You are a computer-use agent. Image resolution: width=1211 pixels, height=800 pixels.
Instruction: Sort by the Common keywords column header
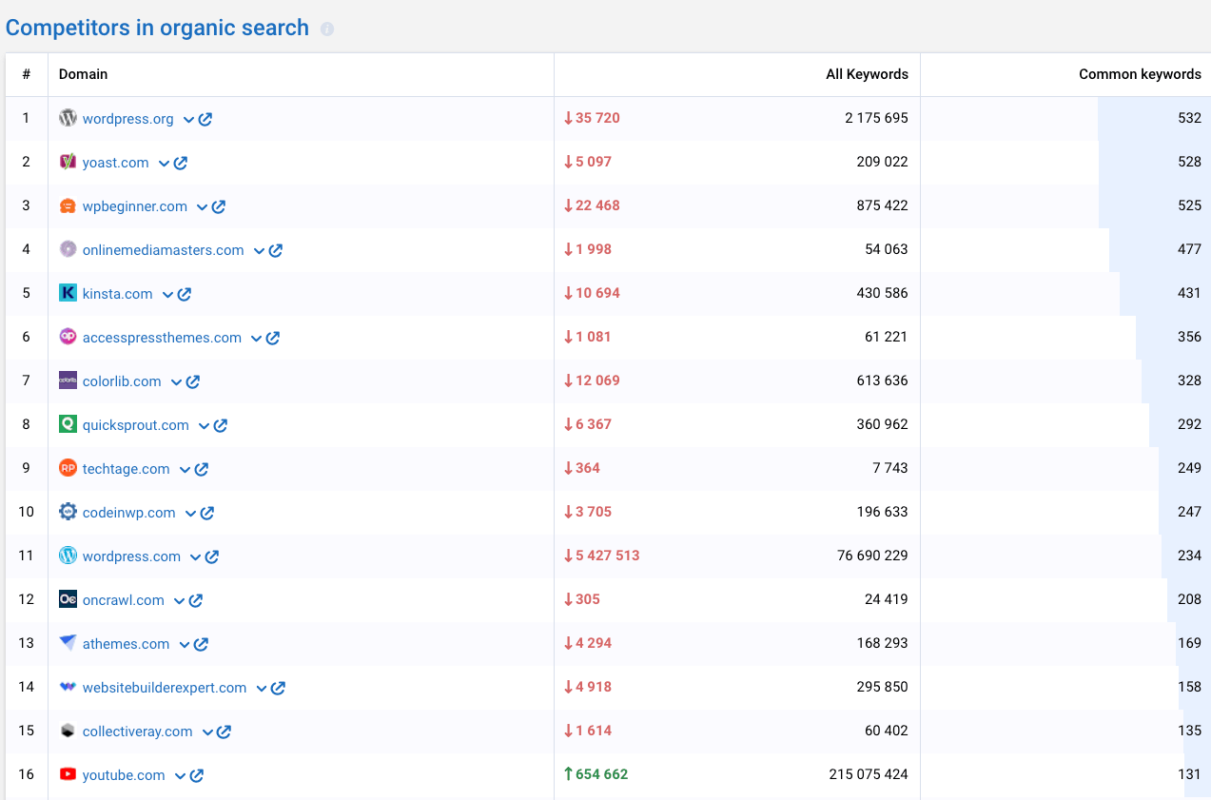click(1140, 74)
